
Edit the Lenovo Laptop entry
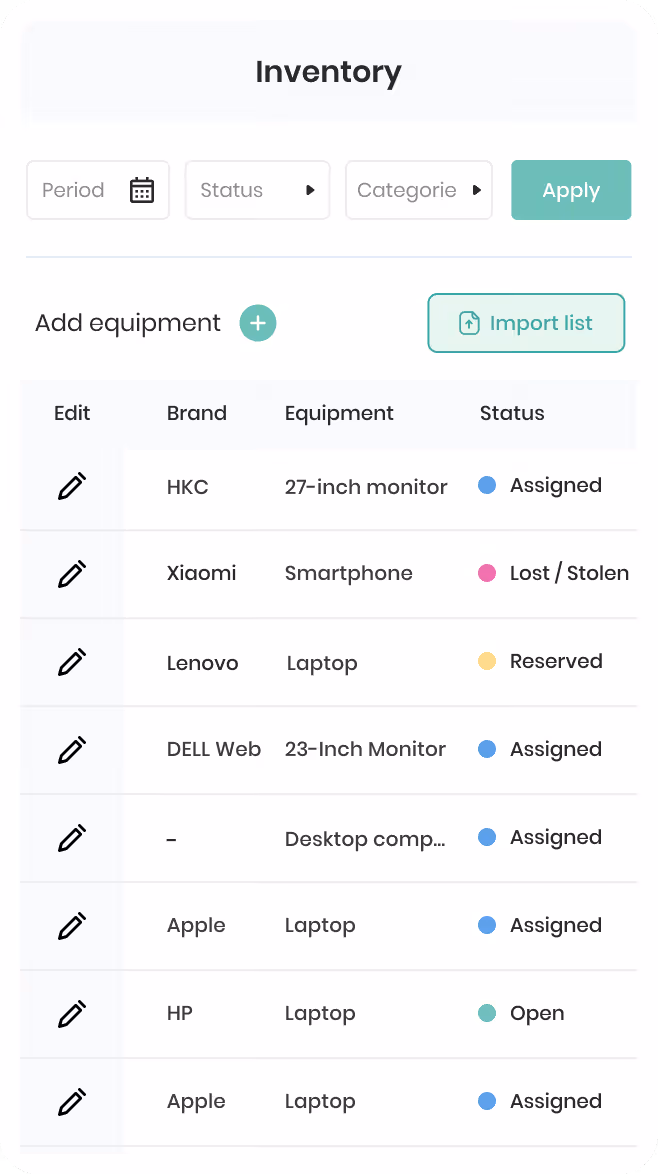[72, 662]
